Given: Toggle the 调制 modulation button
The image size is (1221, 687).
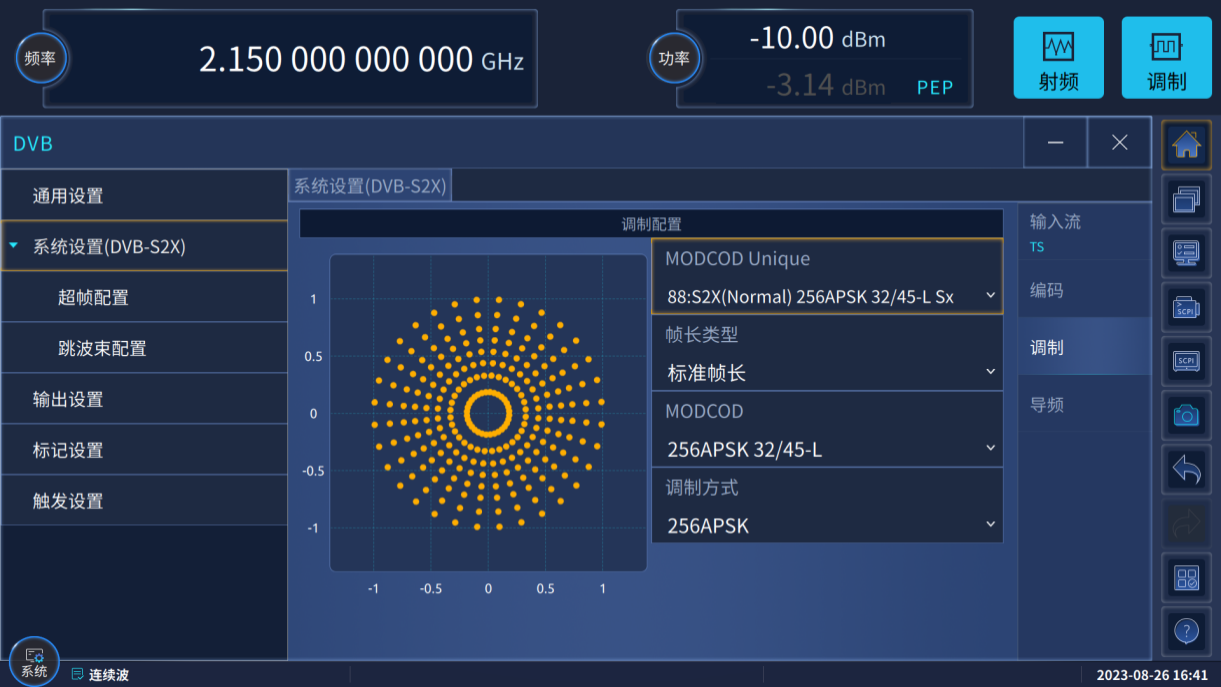Looking at the screenshot, I should (x=1166, y=58).
